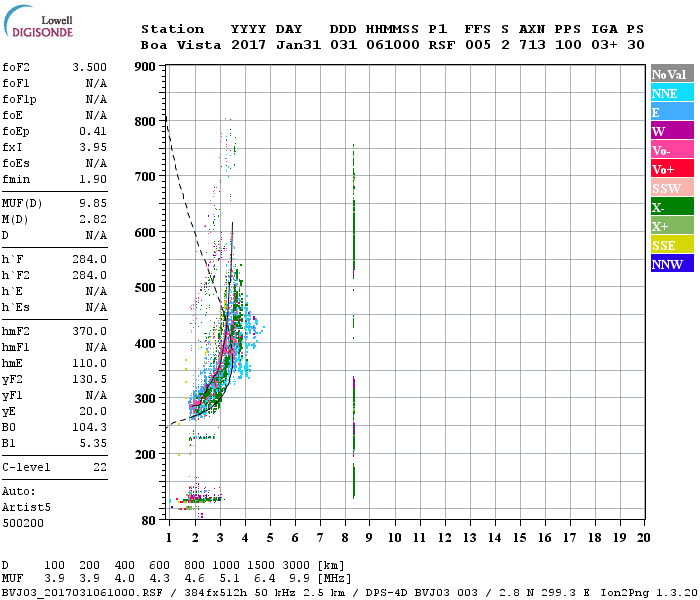This screenshot has width=700, height=600.
Task: Click the Lowell Digisonde logo
Action: coord(37,27)
